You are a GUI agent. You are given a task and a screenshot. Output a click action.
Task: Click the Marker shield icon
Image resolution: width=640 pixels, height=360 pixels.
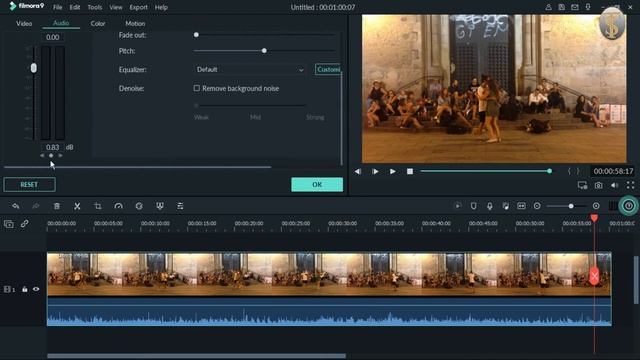pyautogui.click(x=473, y=206)
